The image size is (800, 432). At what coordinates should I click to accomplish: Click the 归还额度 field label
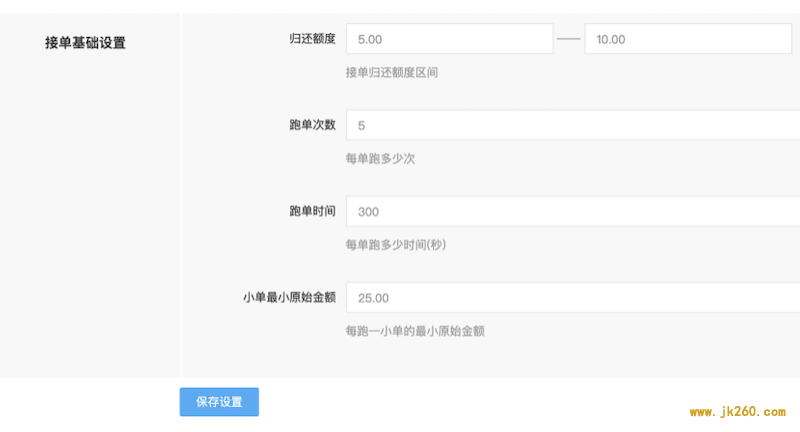[x=312, y=39]
